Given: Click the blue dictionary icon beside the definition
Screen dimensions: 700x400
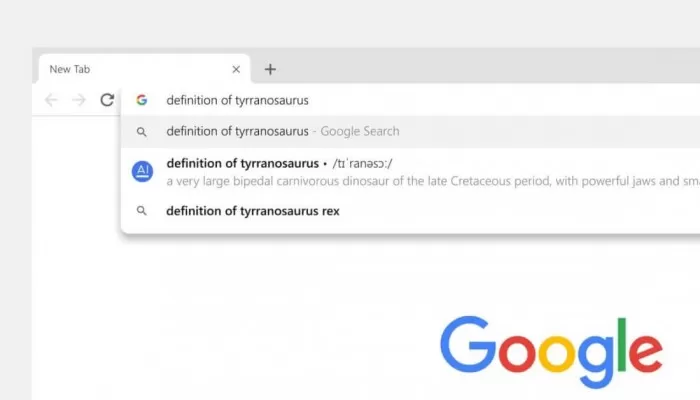Looking at the screenshot, I should [142, 171].
